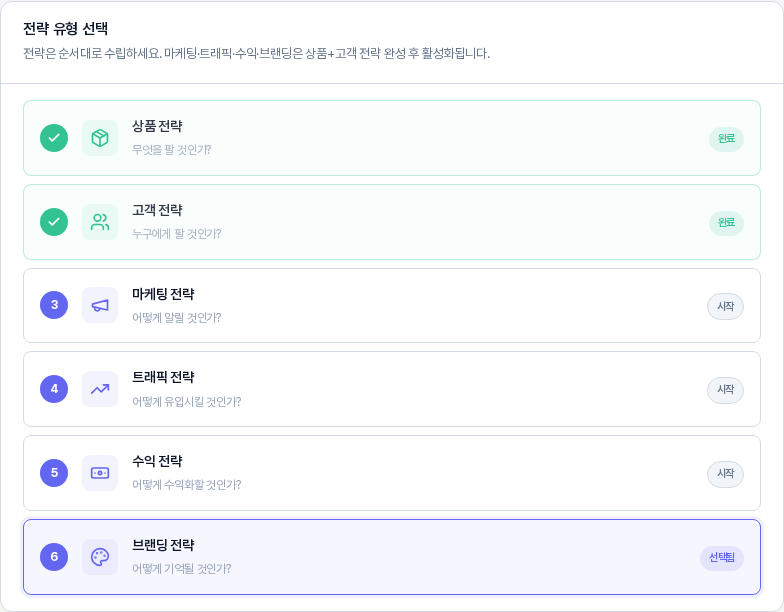
Task: Click the people icon for 고객 전략
Action: pyautogui.click(x=100, y=222)
